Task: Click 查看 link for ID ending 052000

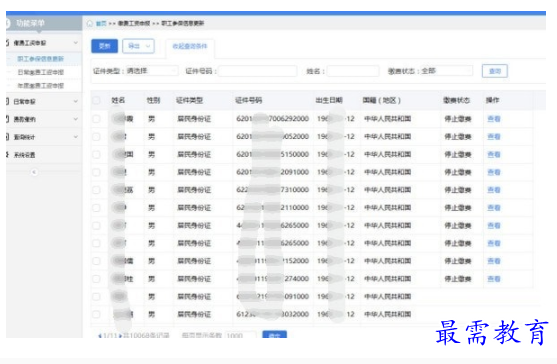Action: point(494,137)
